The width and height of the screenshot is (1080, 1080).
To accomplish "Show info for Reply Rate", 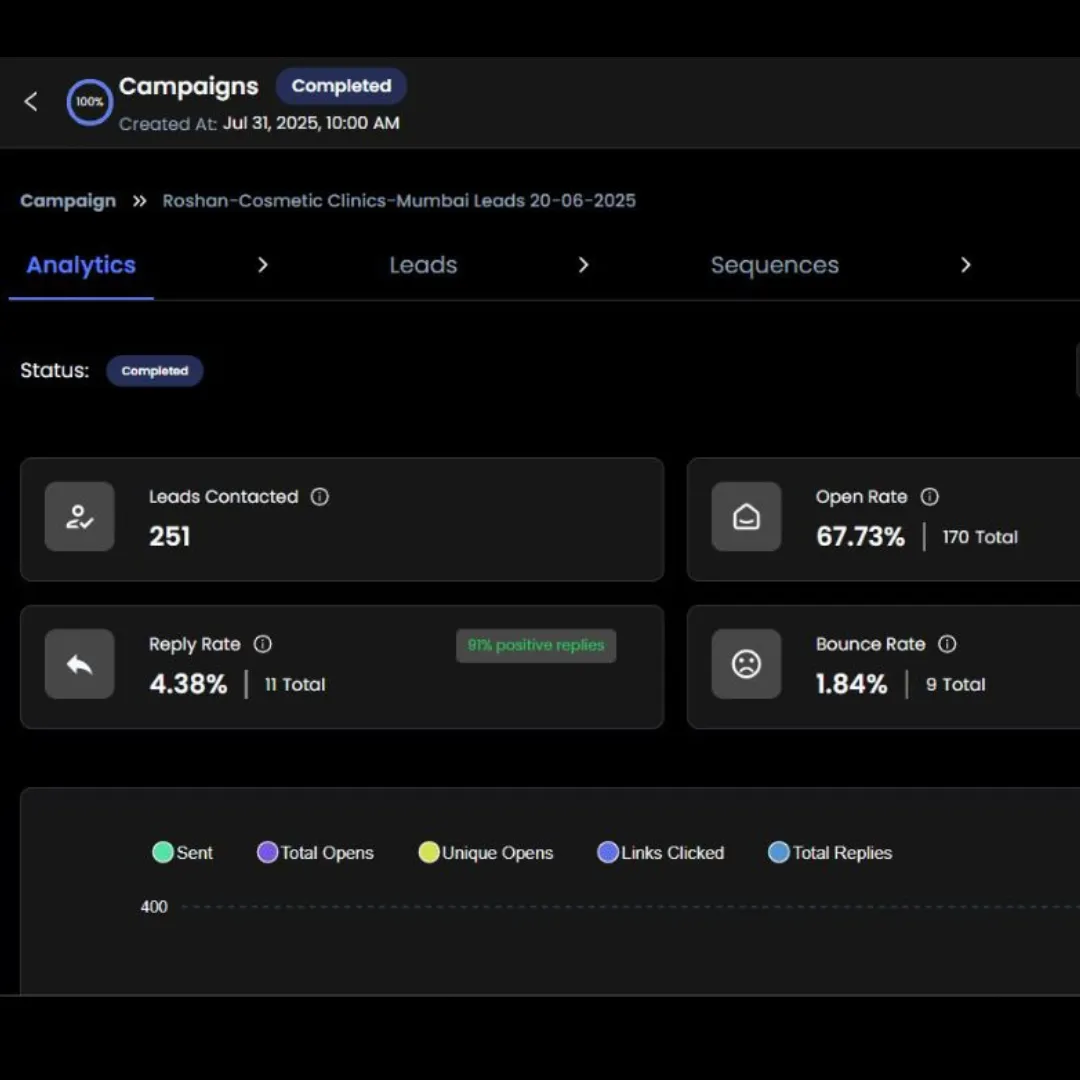I will pos(262,644).
